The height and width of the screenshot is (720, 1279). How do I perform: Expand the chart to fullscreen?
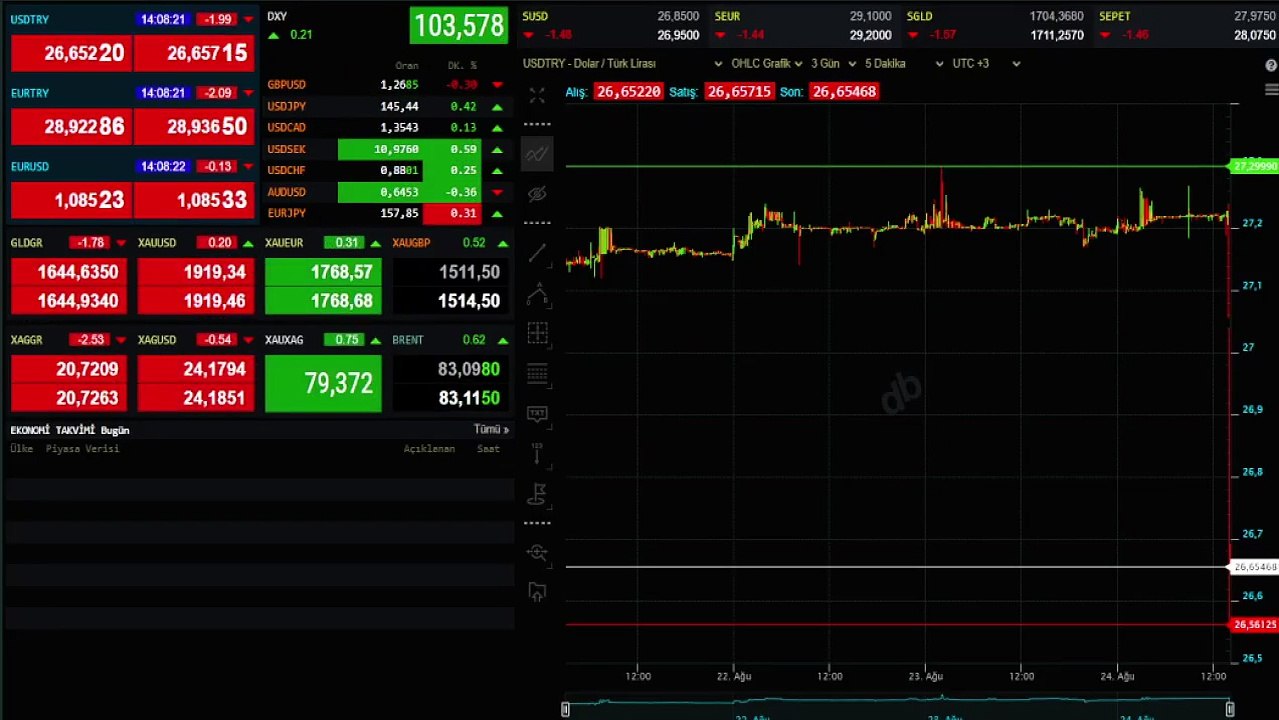[x=537, y=96]
